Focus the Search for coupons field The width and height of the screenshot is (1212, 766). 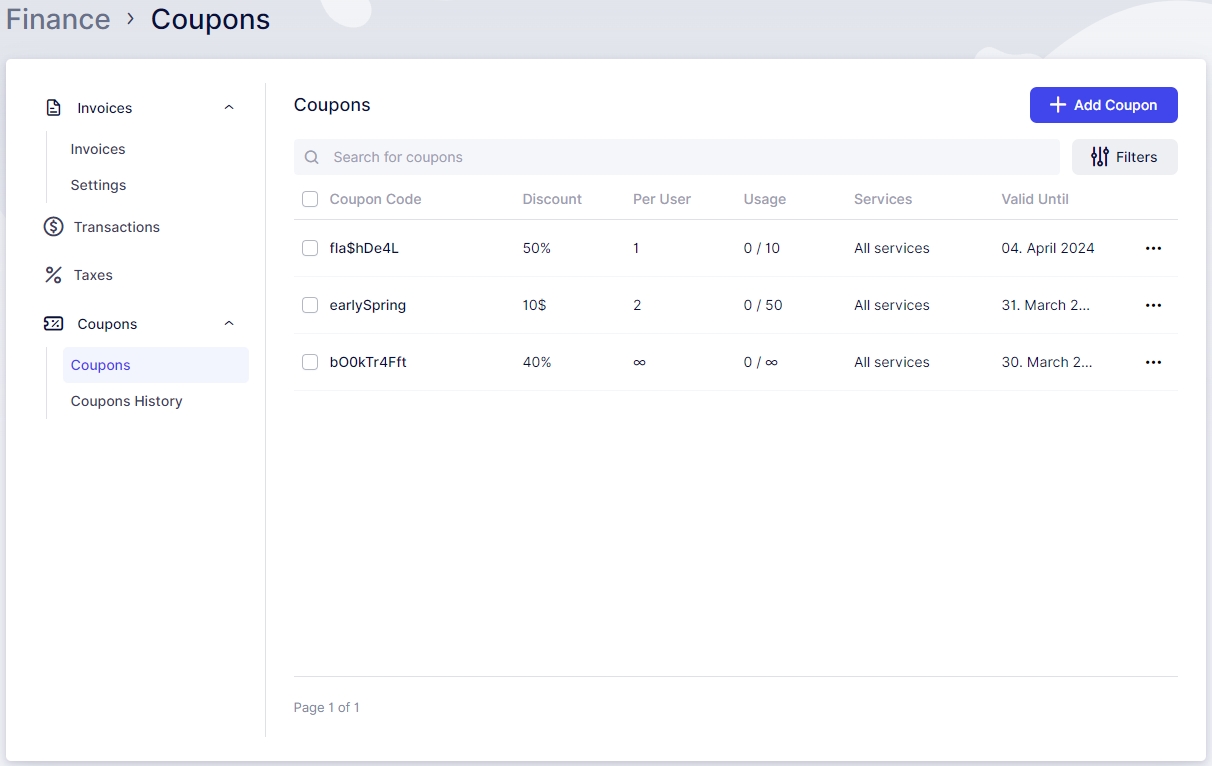[x=690, y=157]
